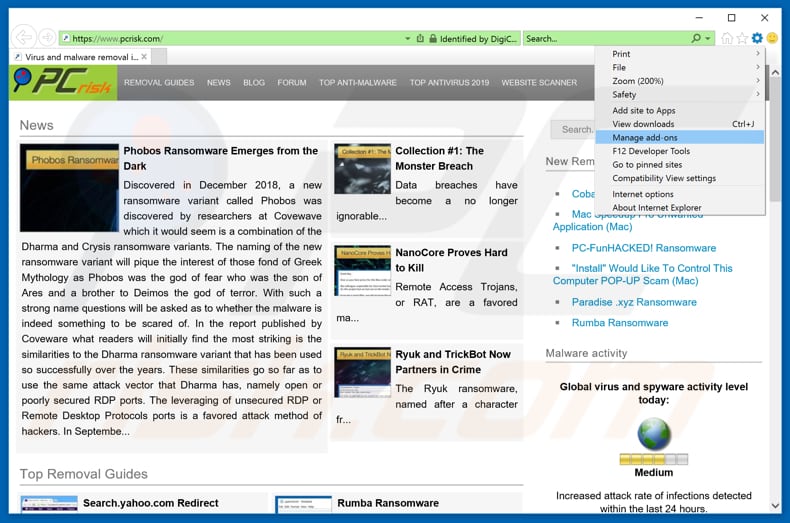
Task: Open Internet options
Action: (x=680, y=194)
